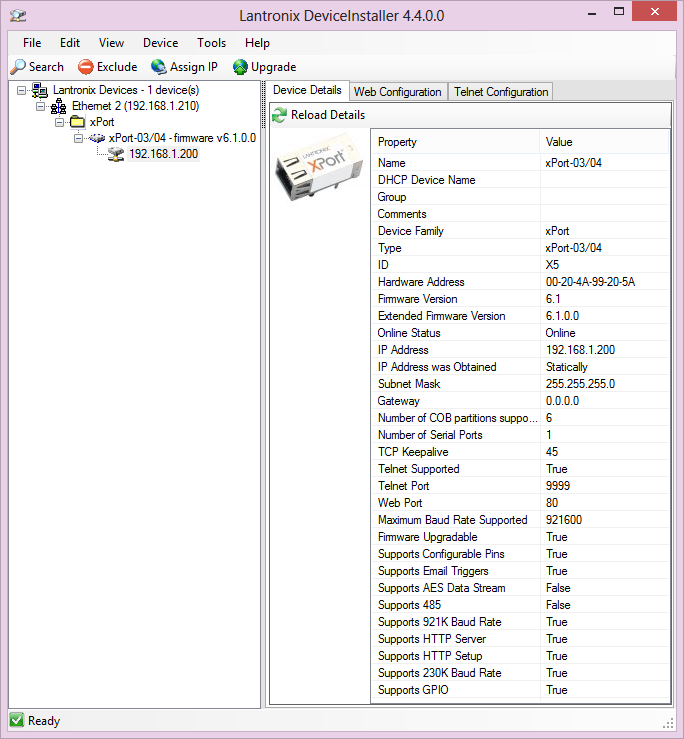Click the Group empty value cell
Image resolution: width=684 pixels, height=739 pixels.
(605, 197)
